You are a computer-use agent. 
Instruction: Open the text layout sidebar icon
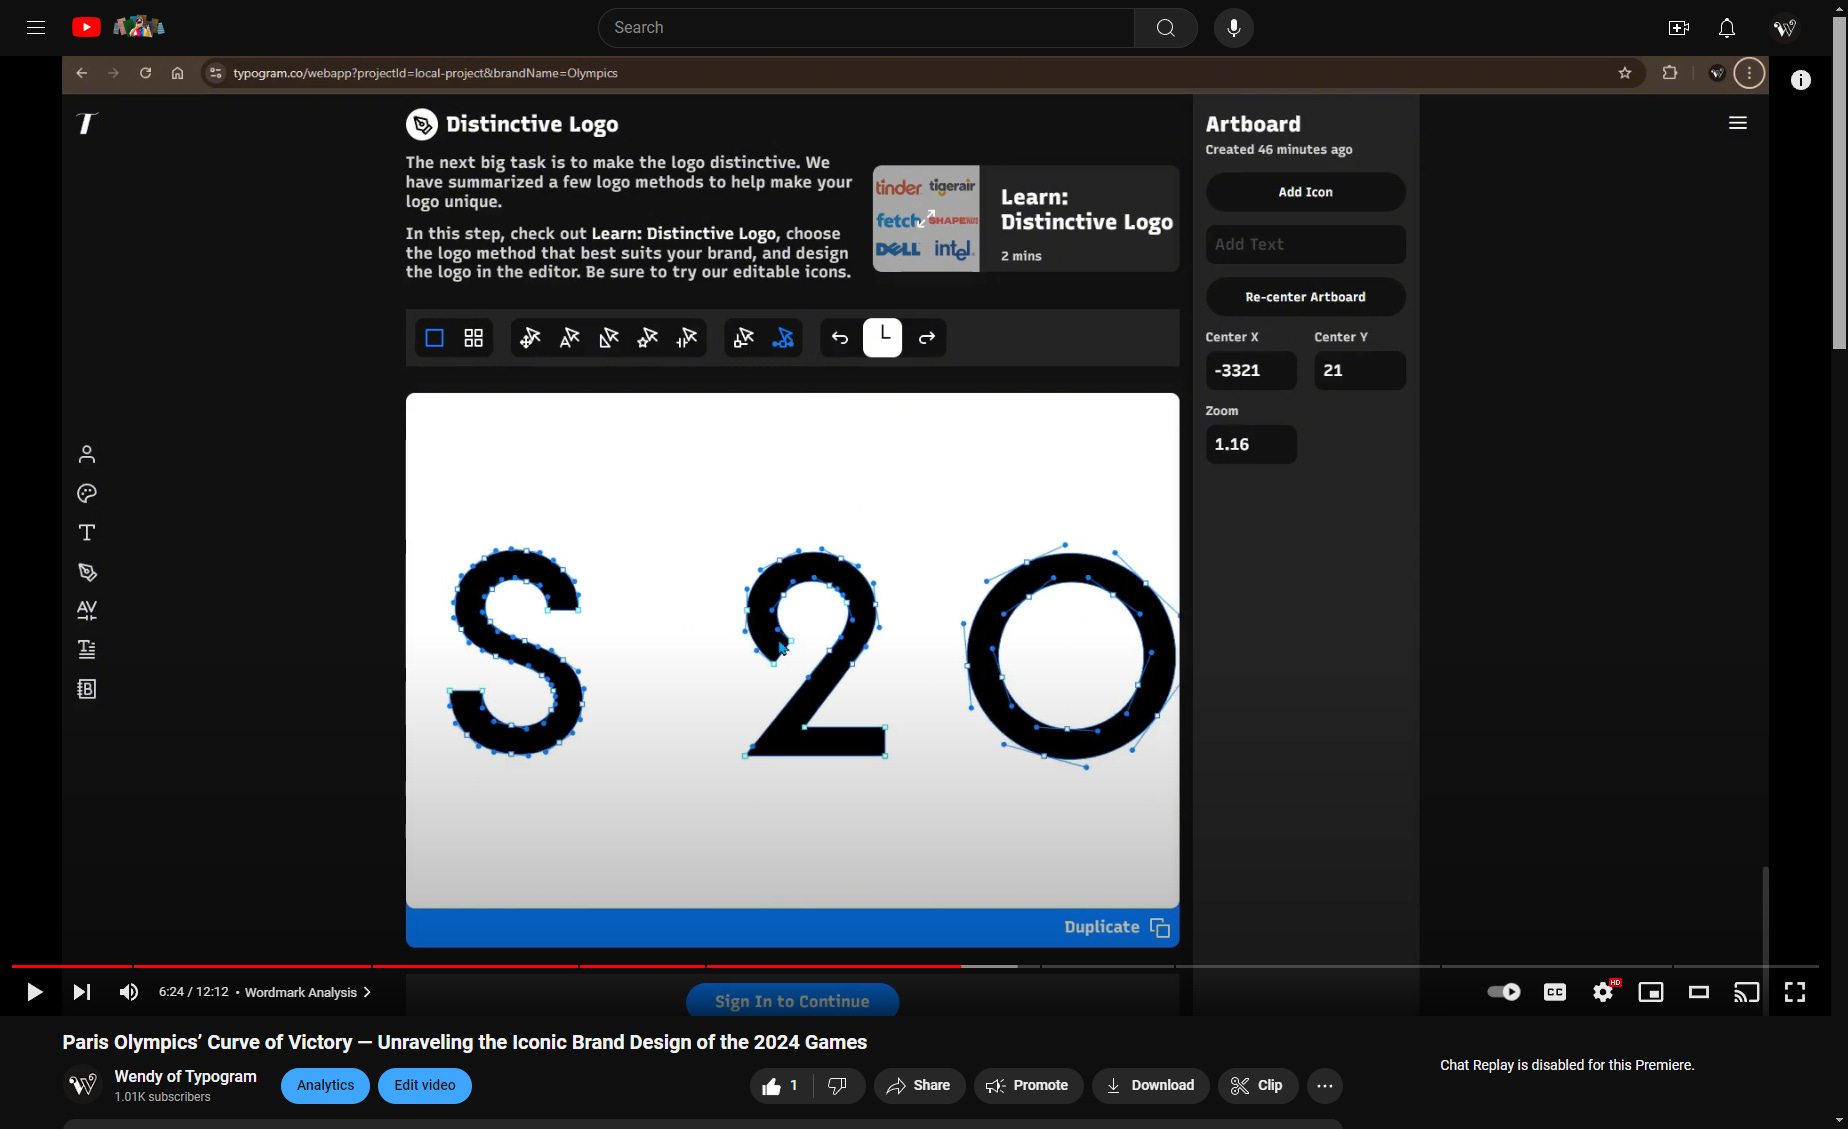pos(87,650)
